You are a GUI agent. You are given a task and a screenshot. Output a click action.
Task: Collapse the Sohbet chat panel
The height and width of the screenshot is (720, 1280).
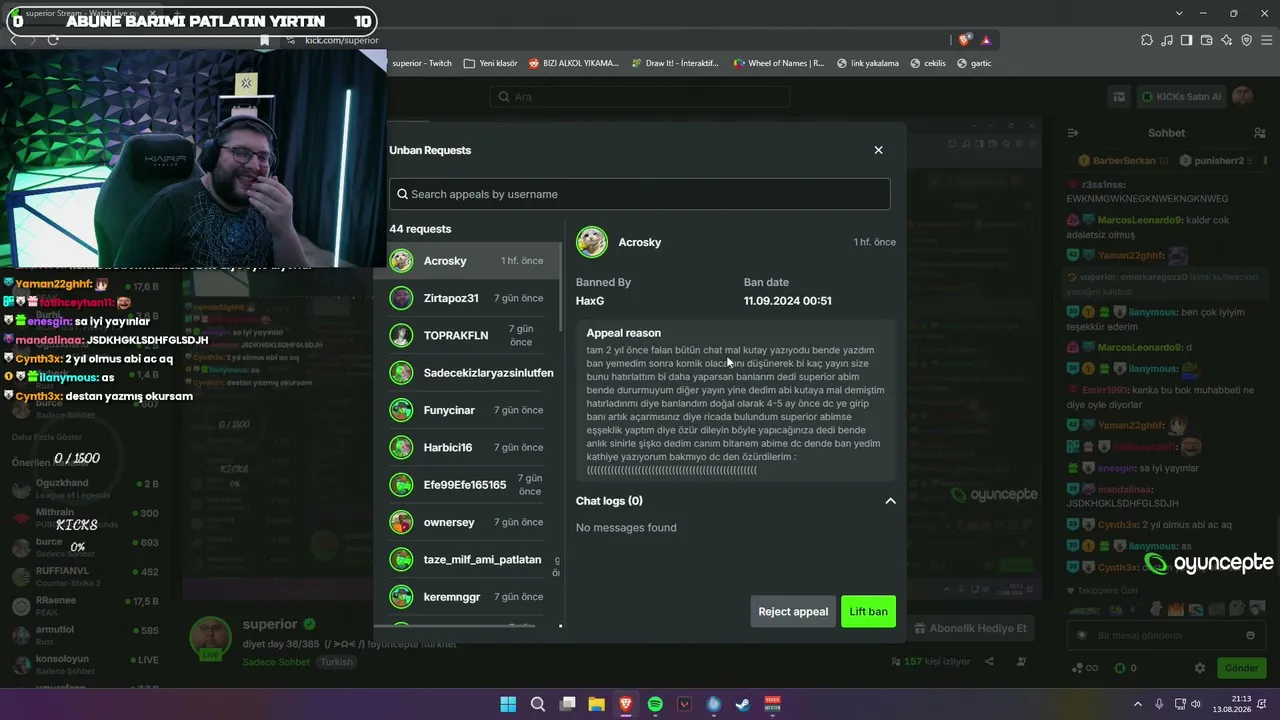point(1073,133)
